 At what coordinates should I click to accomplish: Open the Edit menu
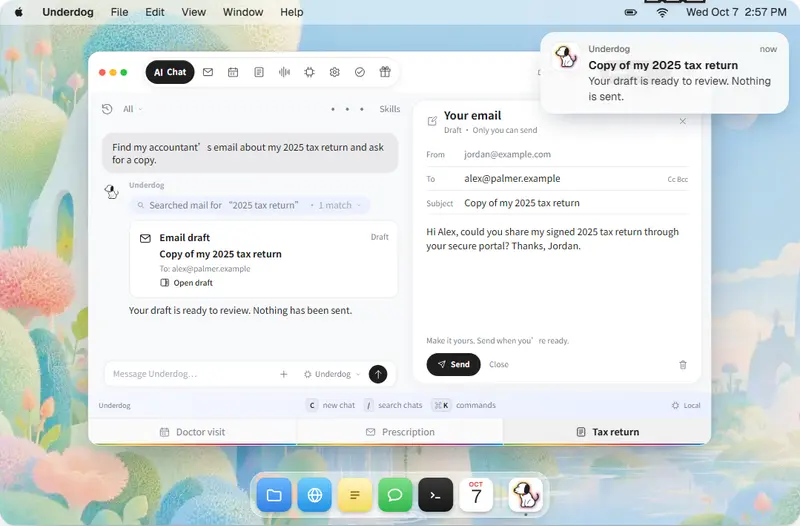[x=155, y=12]
